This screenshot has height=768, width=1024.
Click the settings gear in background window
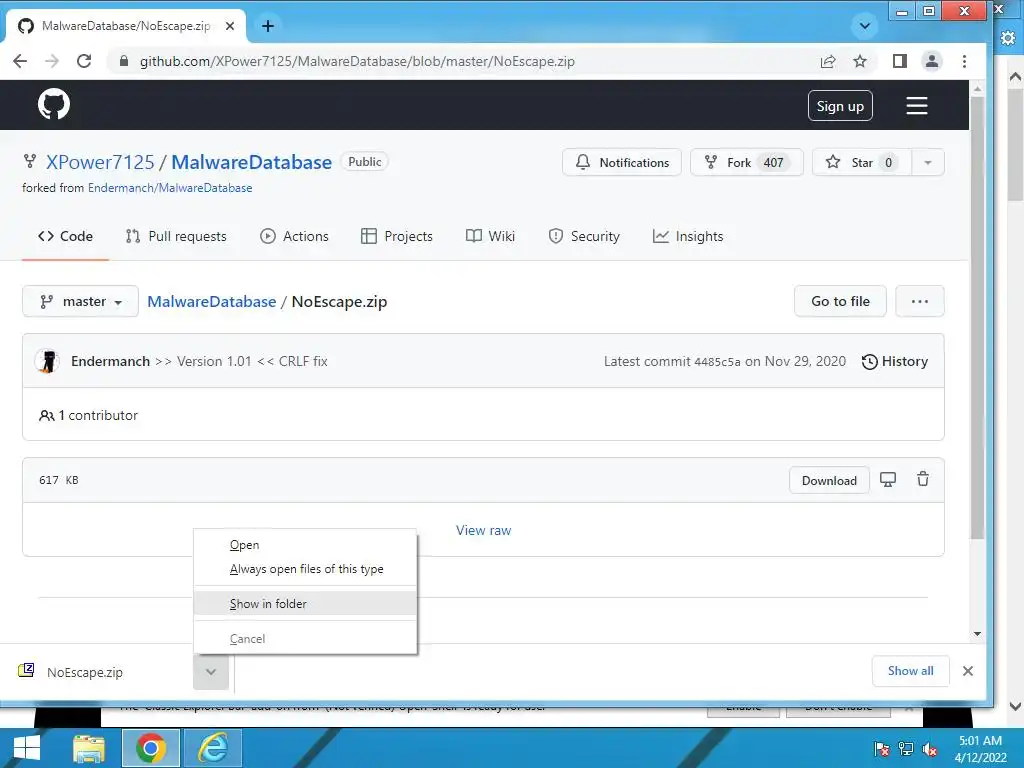click(1008, 38)
